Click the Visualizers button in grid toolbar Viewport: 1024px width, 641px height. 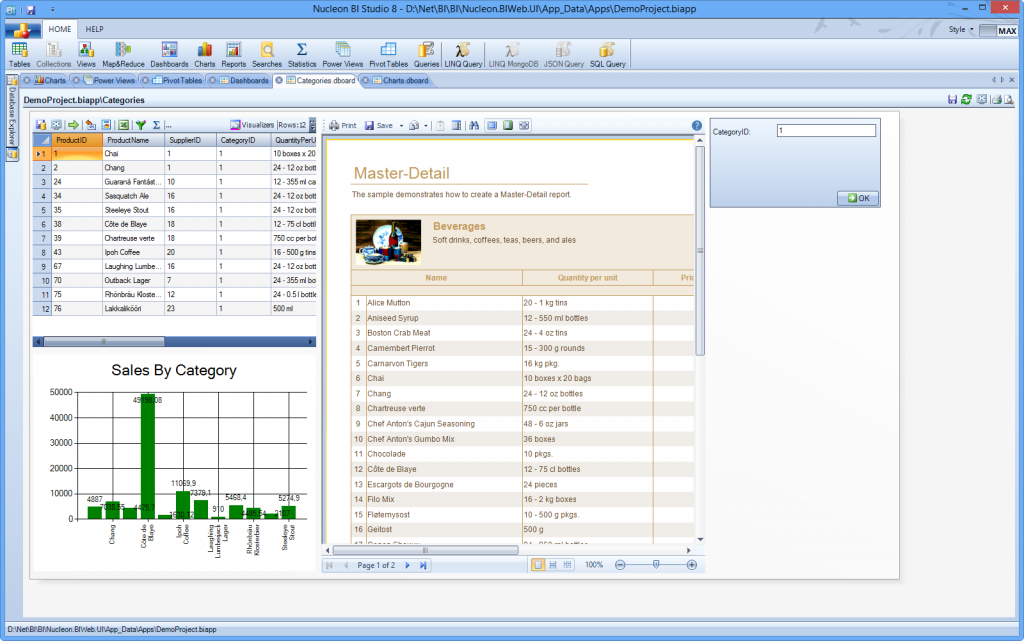click(x=252, y=125)
